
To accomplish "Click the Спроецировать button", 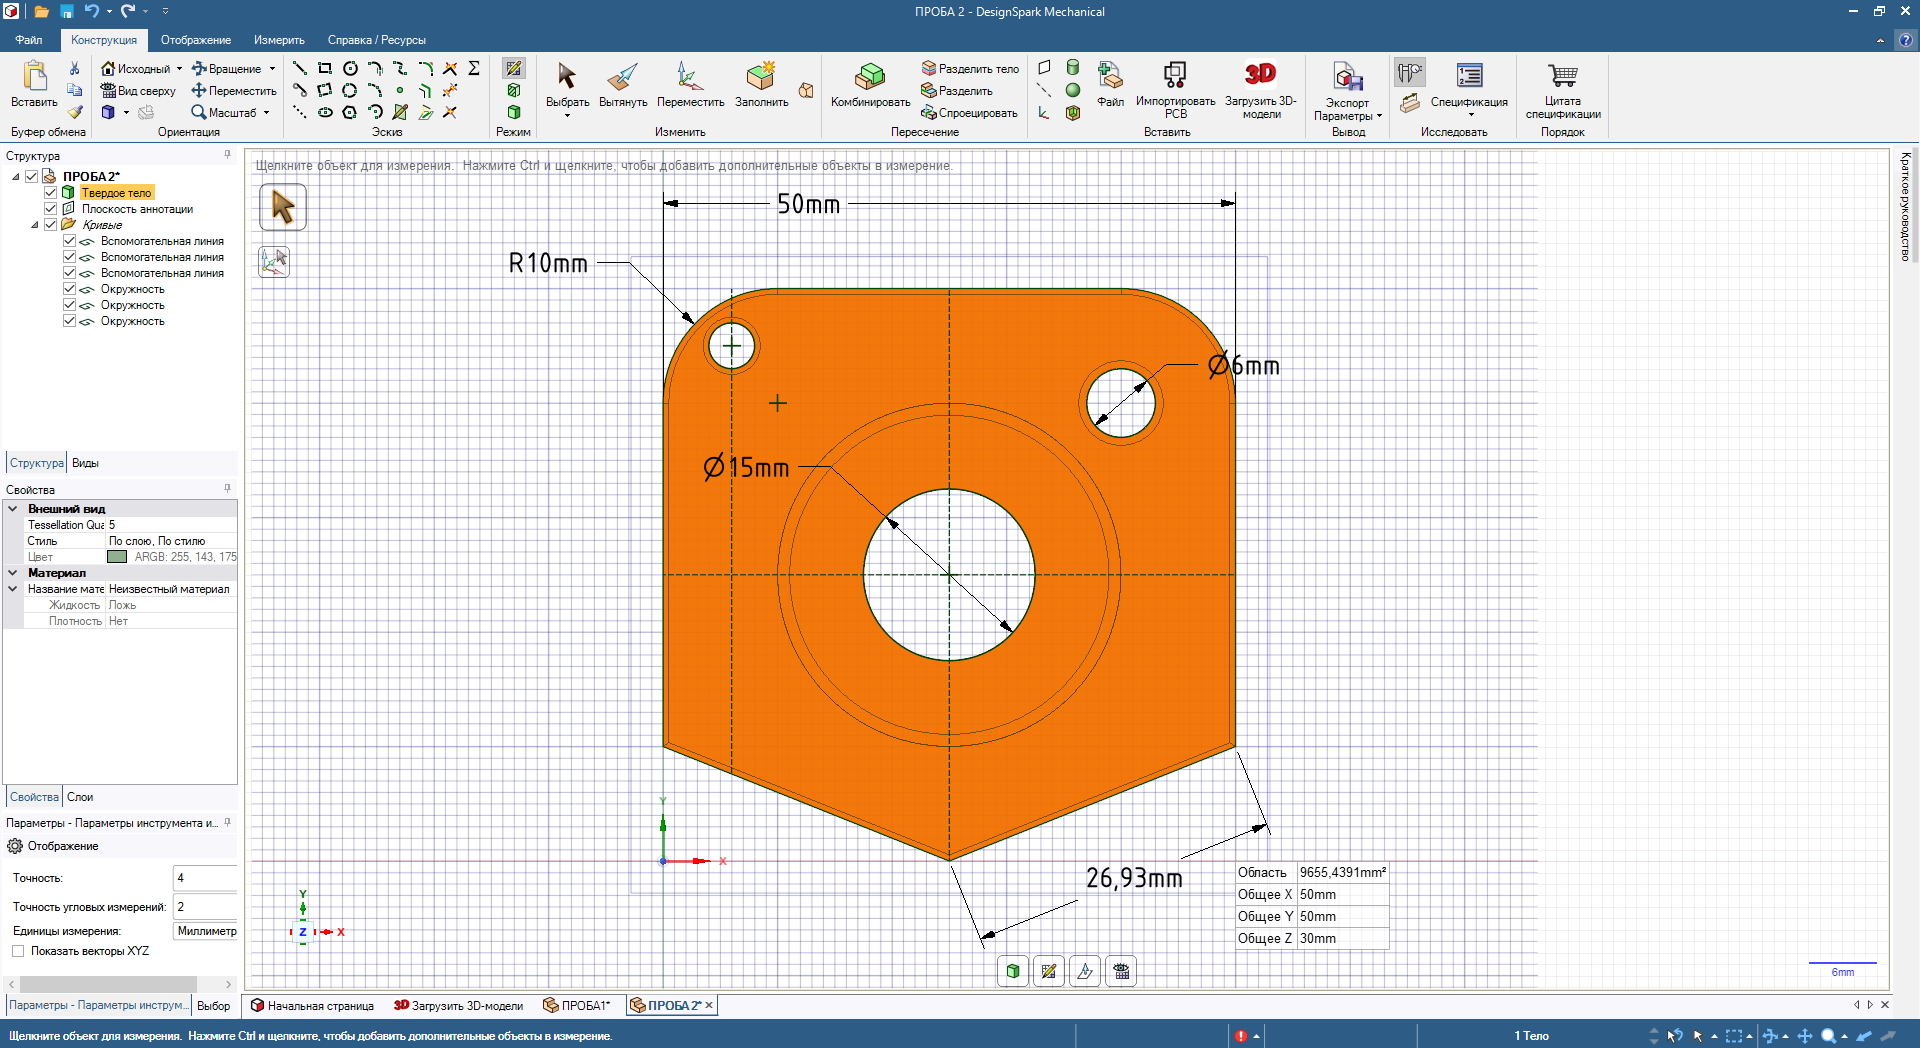I will [970, 113].
